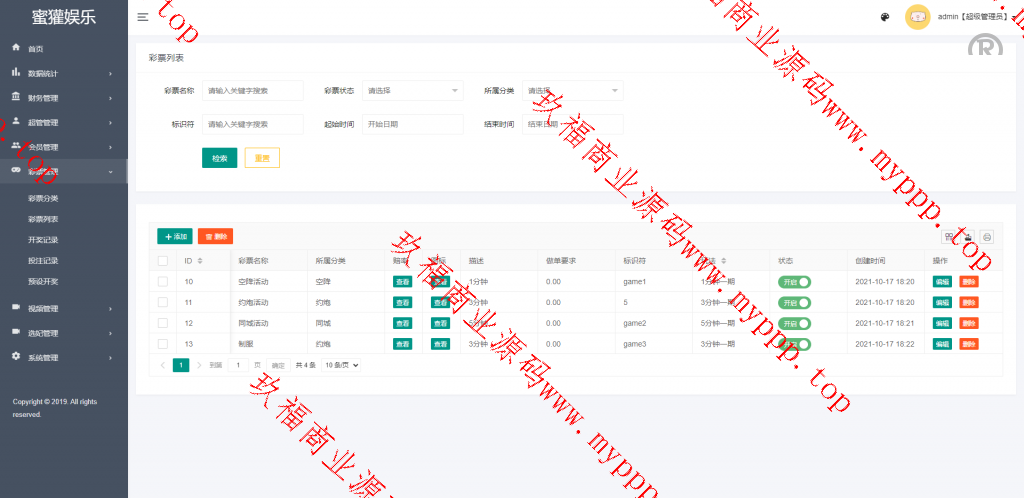Open the 10条/页 page size dropdown
The width and height of the screenshot is (1024, 498).
point(340,366)
